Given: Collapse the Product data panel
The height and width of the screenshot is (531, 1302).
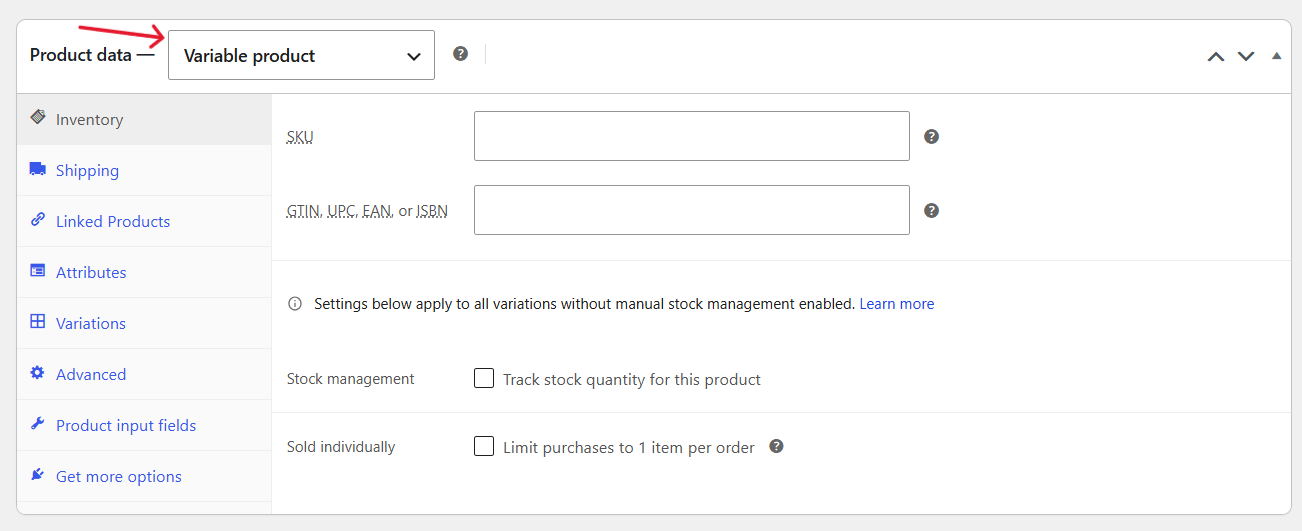Looking at the screenshot, I should 1276,56.
